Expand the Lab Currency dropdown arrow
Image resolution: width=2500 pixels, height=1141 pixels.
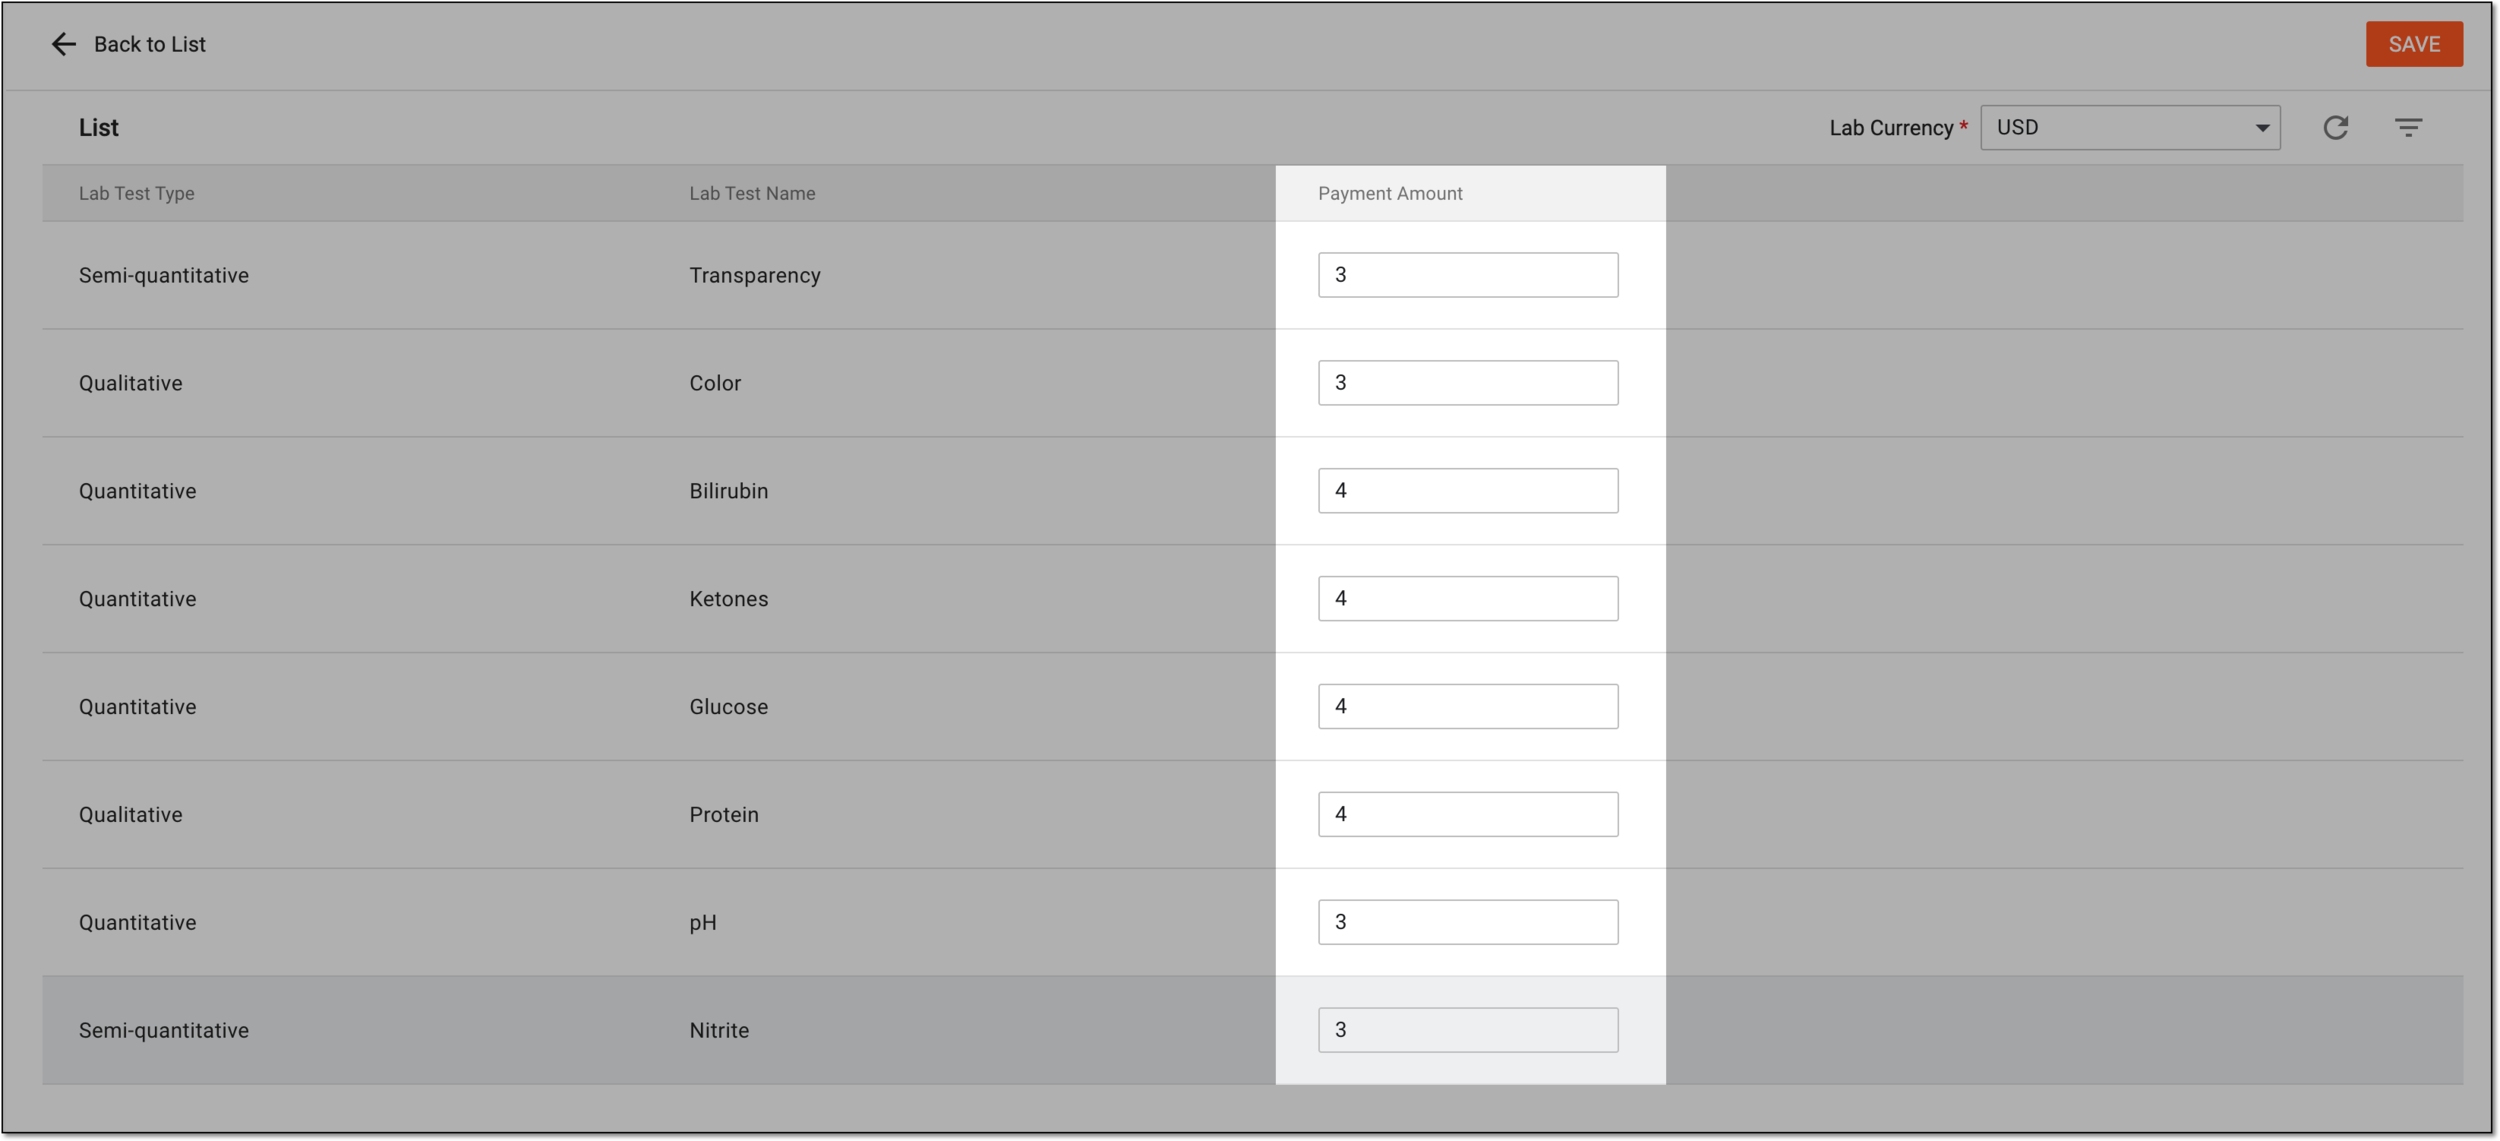2262,128
